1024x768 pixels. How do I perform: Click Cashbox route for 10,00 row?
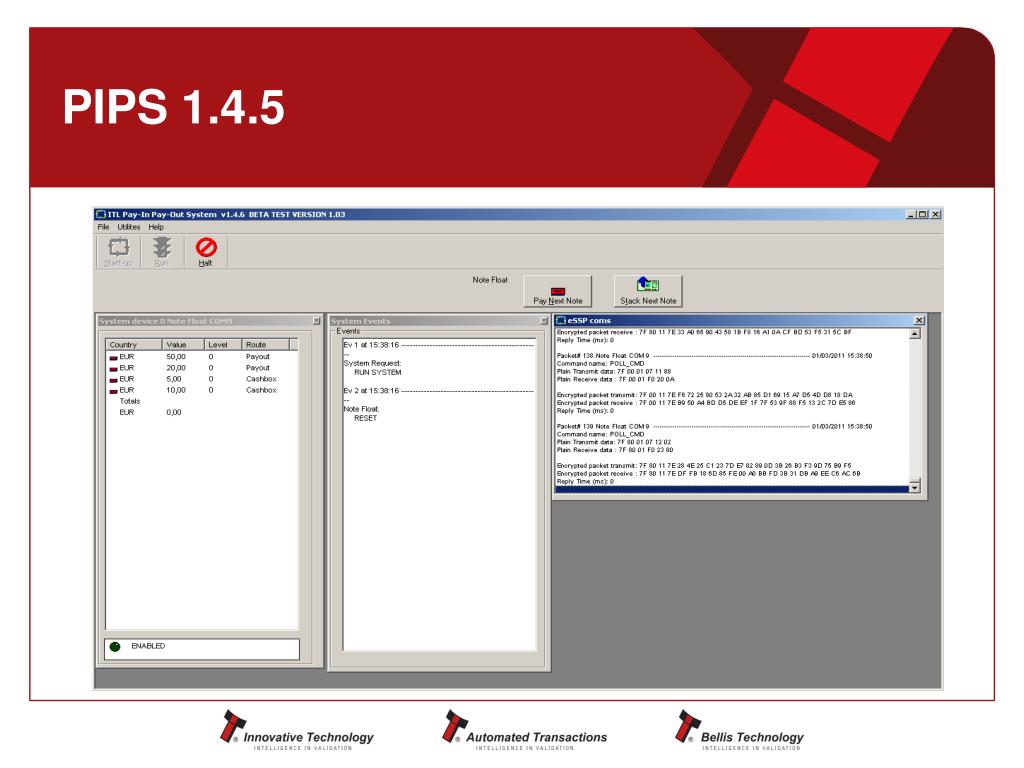pyautogui.click(x=261, y=390)
